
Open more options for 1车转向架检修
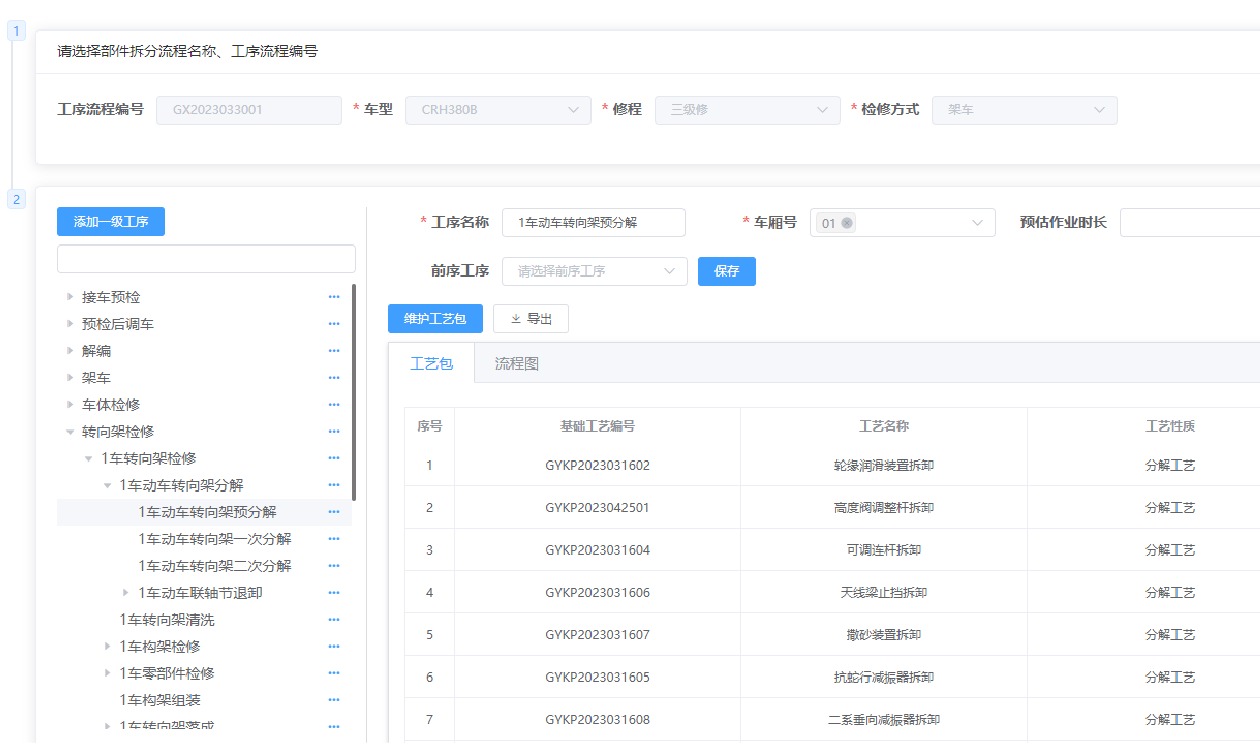point(334,458)
